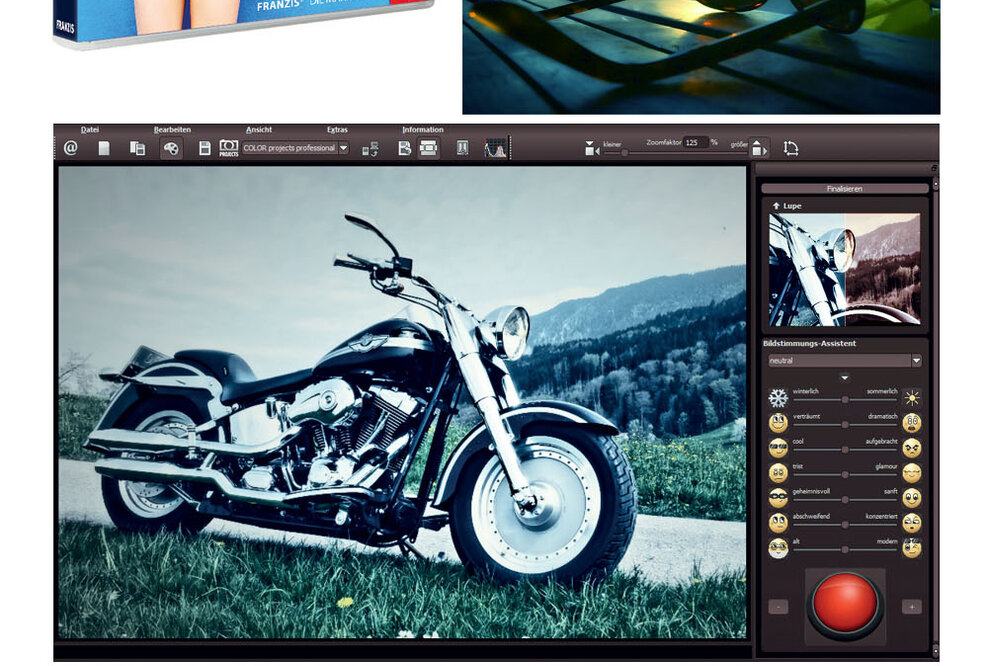This screenshot has width=988, height=666.
Task: Click the PROJECTS camera icon
Action: click(x=228, y=148)
